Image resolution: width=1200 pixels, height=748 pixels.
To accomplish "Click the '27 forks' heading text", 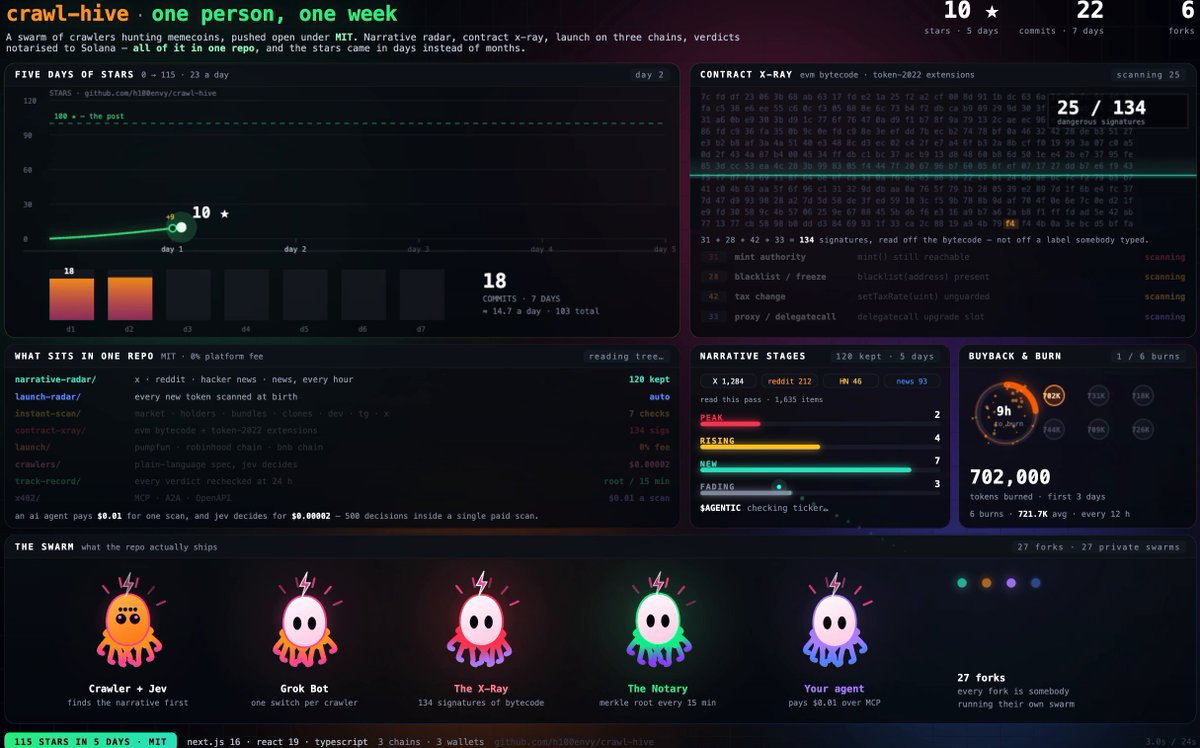I will pos(979,677).
